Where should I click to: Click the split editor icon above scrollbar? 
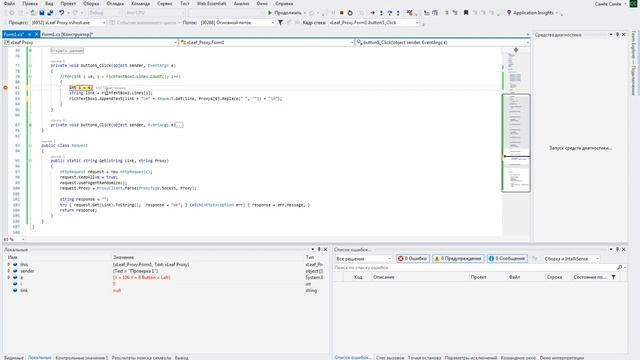(516, 50)
